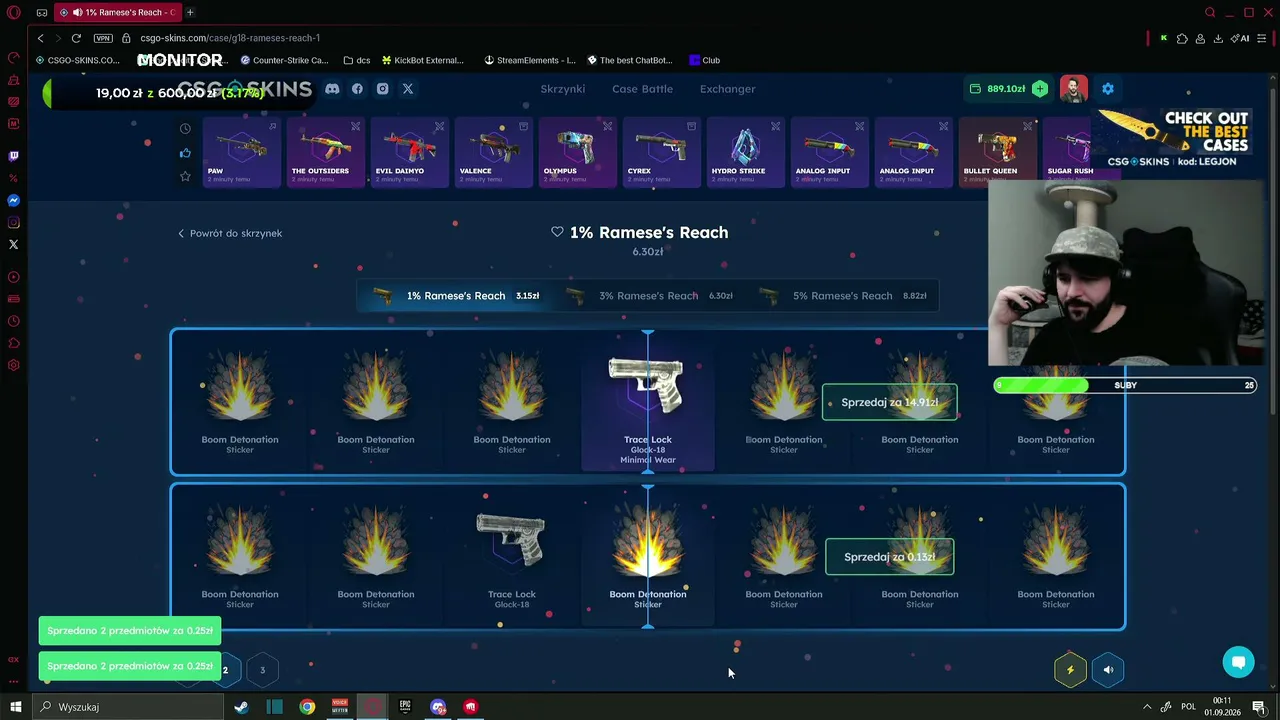View the CYREX drop card
The image size is (1280, 720).
click(x=661, y=152)
